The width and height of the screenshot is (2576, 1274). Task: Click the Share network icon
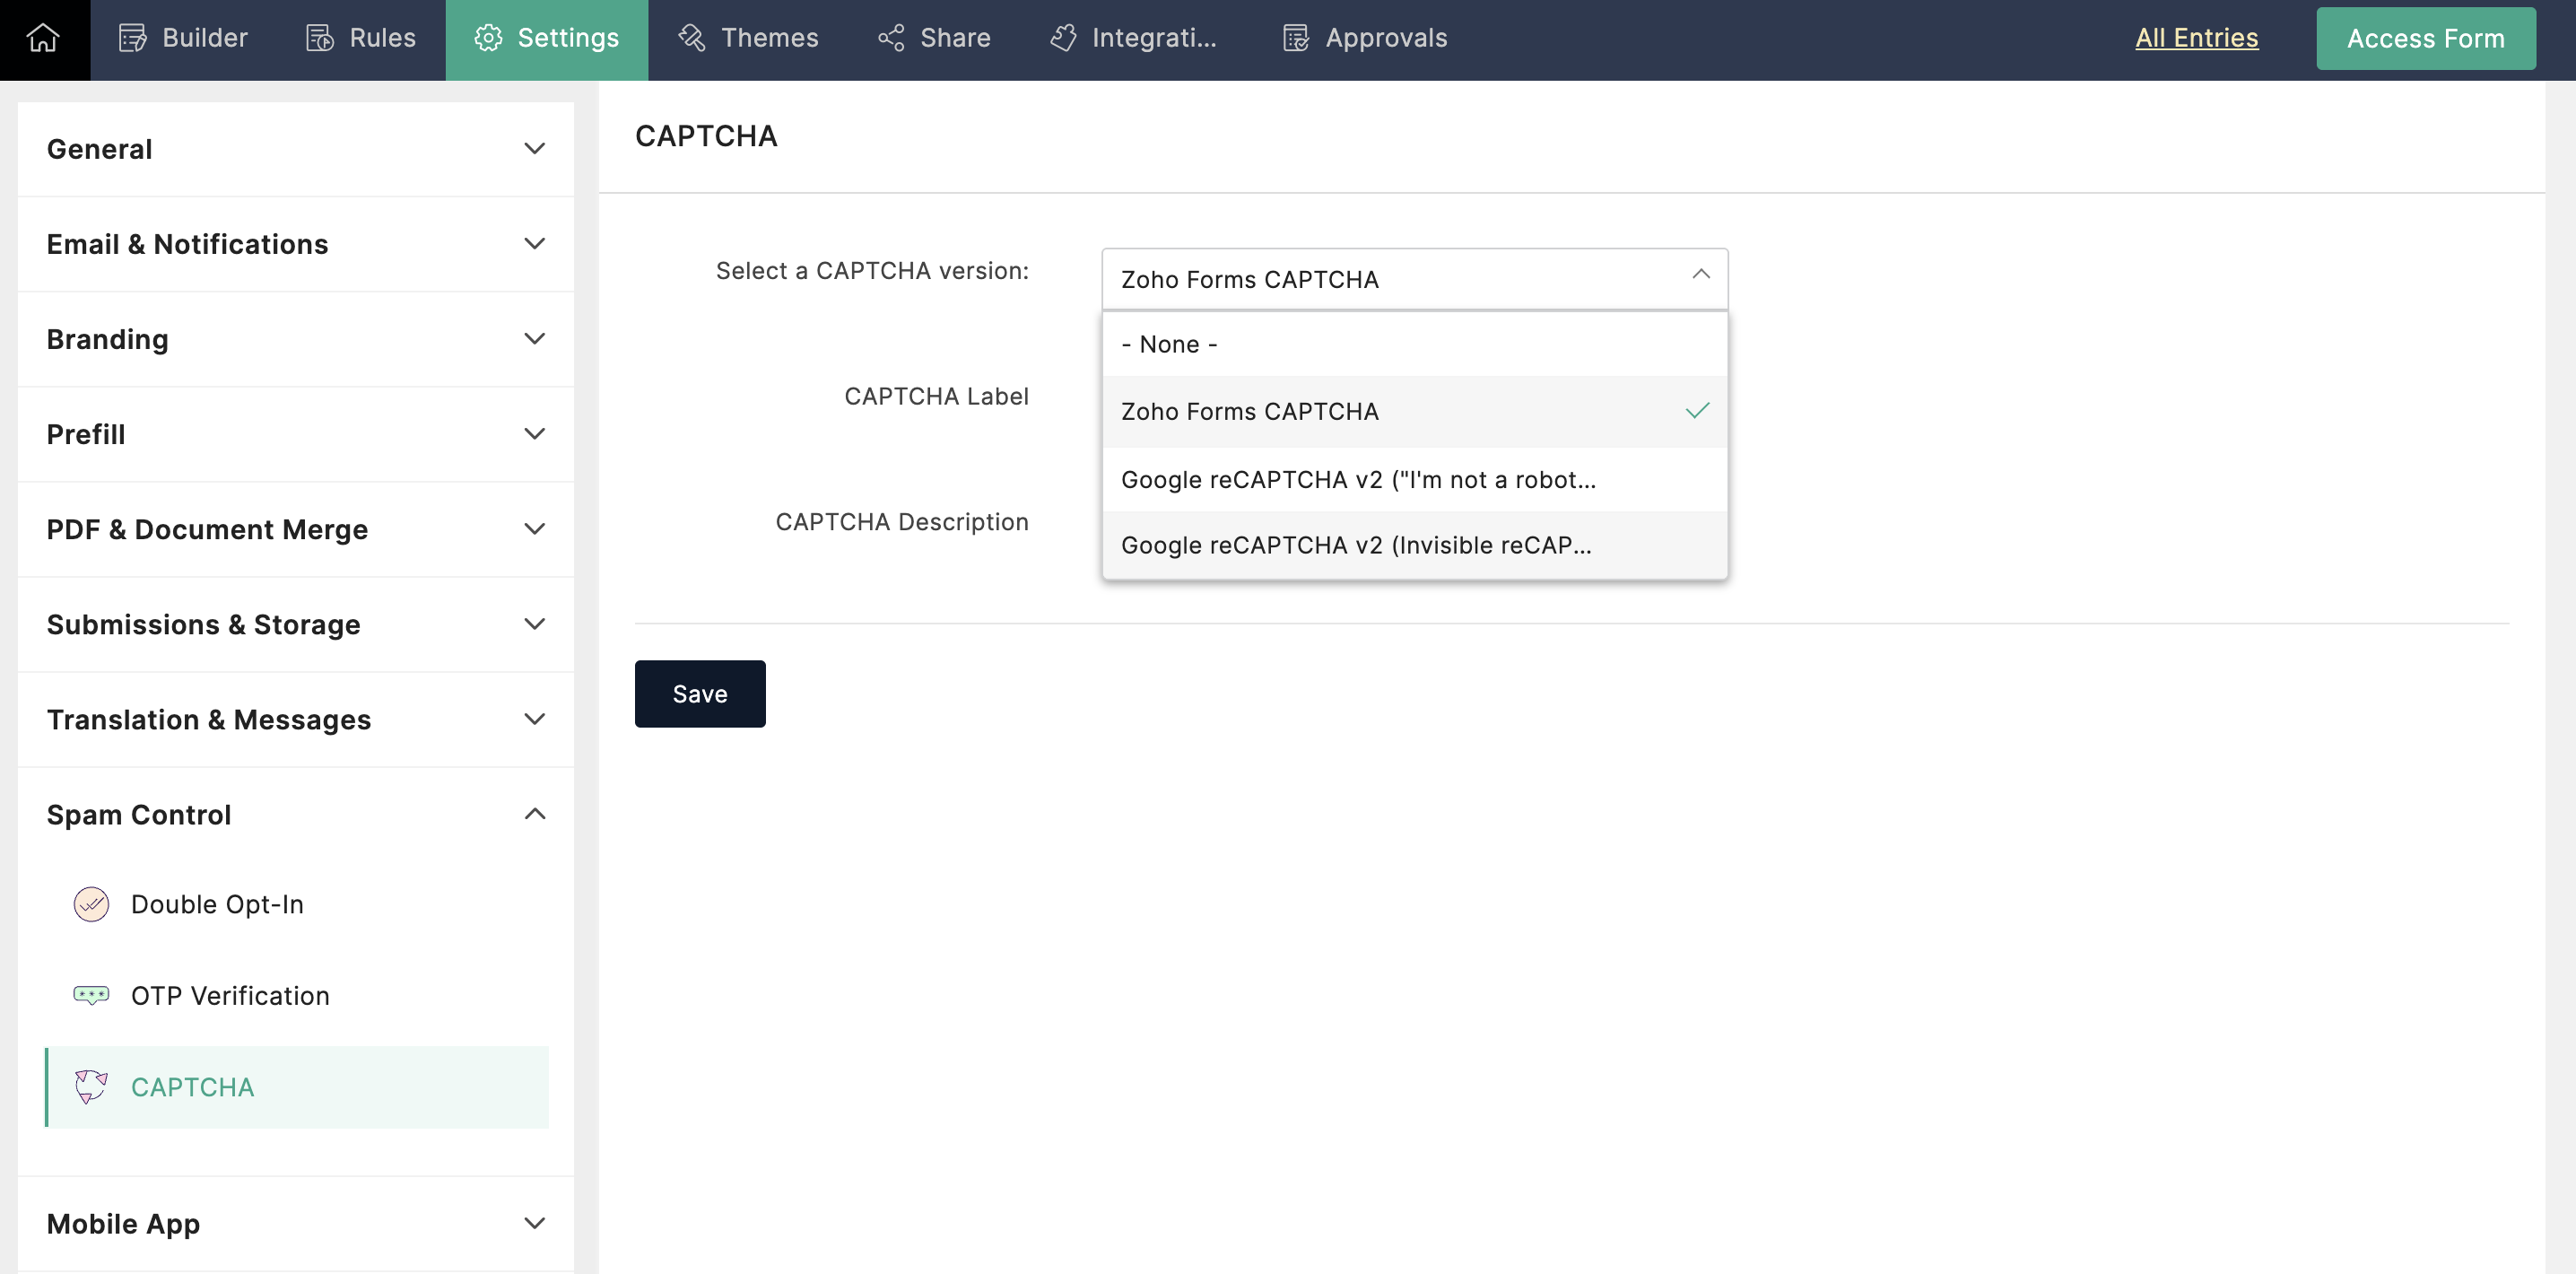point(891,38)
